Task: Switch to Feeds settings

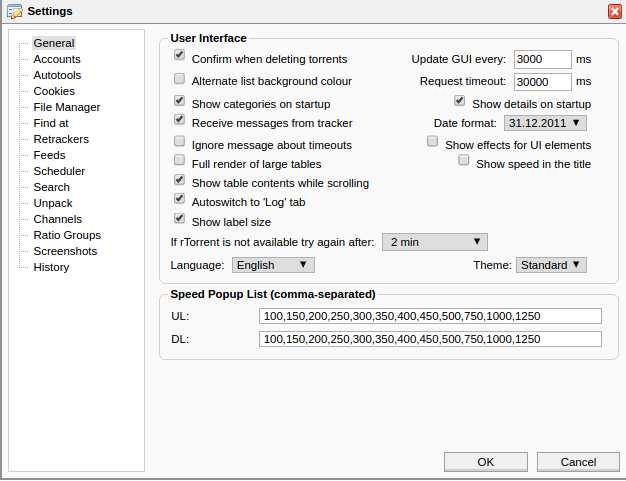Action: click(x=49, y=155)
